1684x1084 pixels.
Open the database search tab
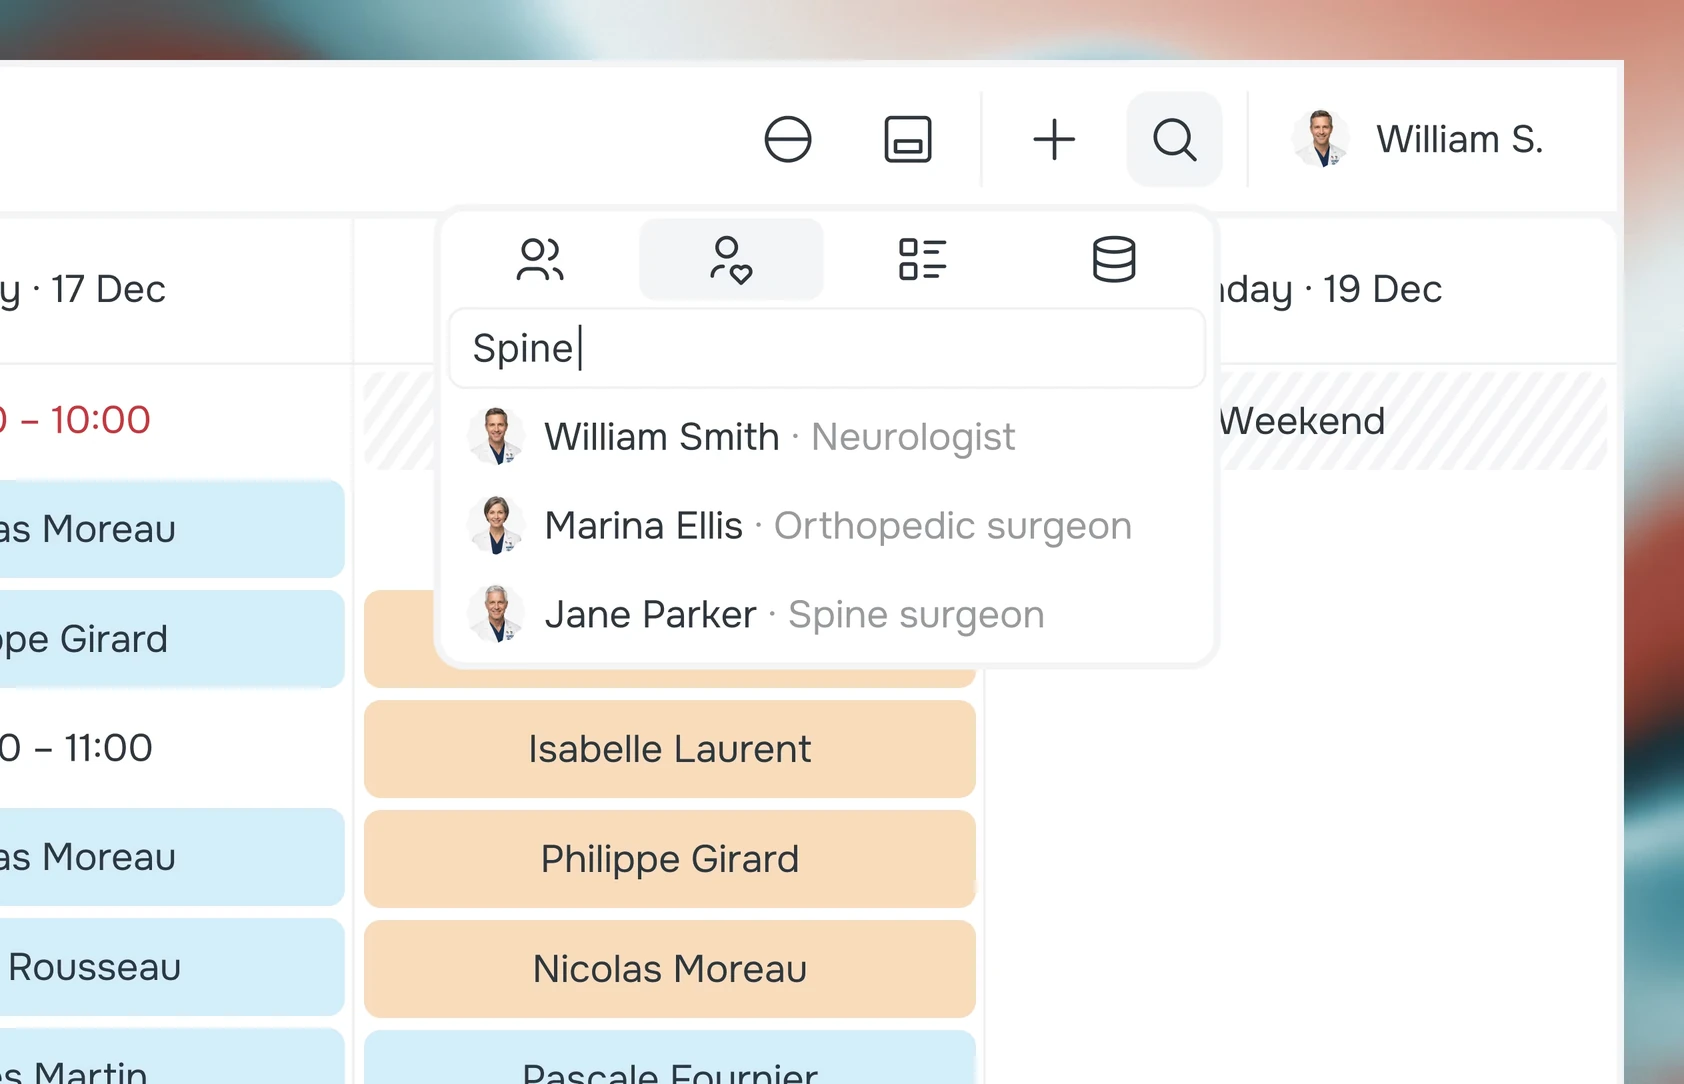pos(1114,260)
